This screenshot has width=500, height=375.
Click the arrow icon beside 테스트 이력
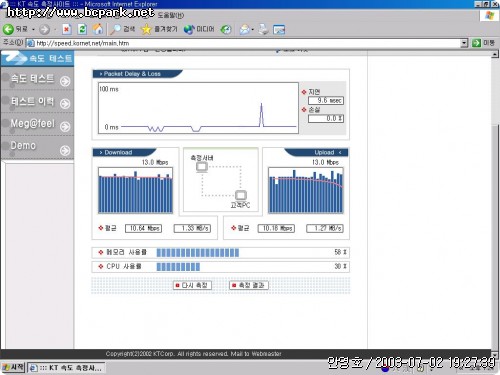pyautogui.click(x=65, y=104)
